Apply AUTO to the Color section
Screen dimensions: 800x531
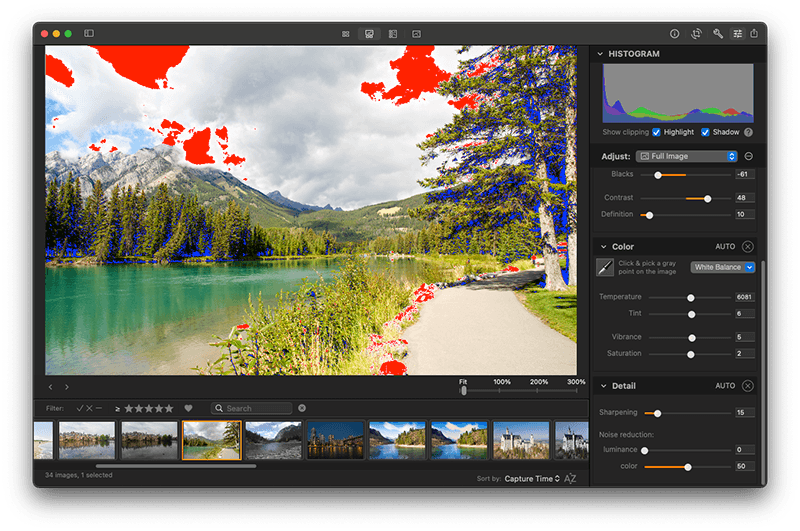tap(725, 247)
